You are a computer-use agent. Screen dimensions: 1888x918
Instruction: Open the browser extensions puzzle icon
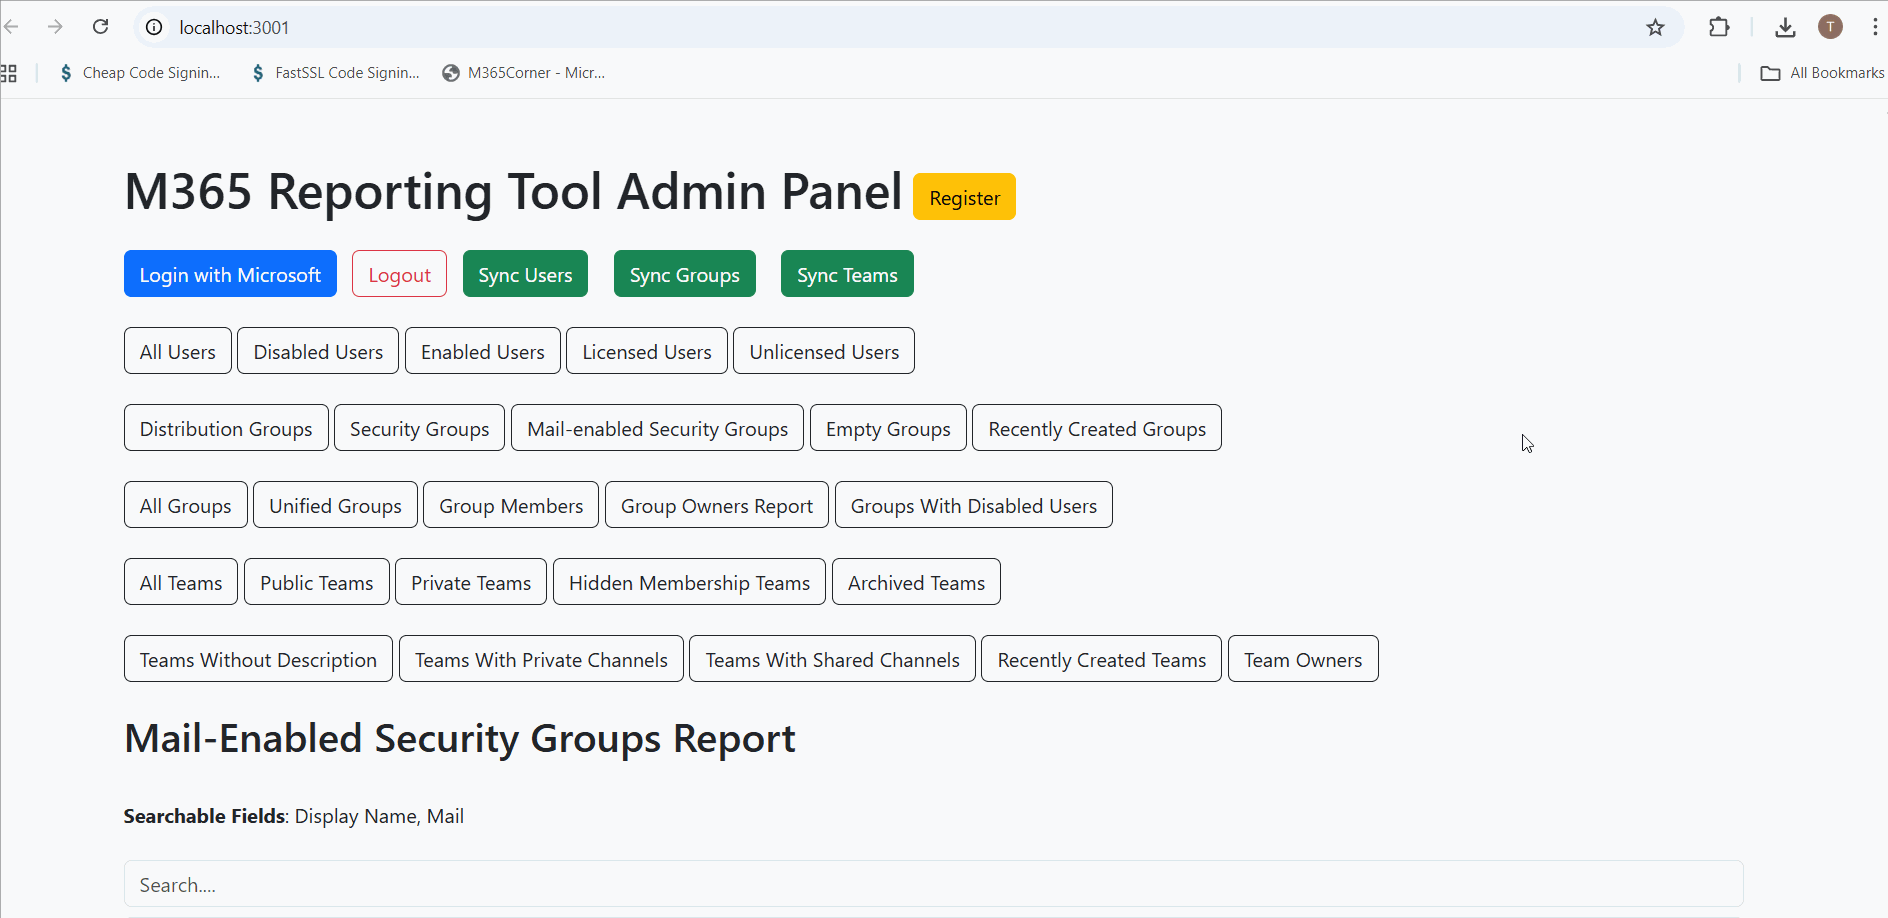(1719, 27)
